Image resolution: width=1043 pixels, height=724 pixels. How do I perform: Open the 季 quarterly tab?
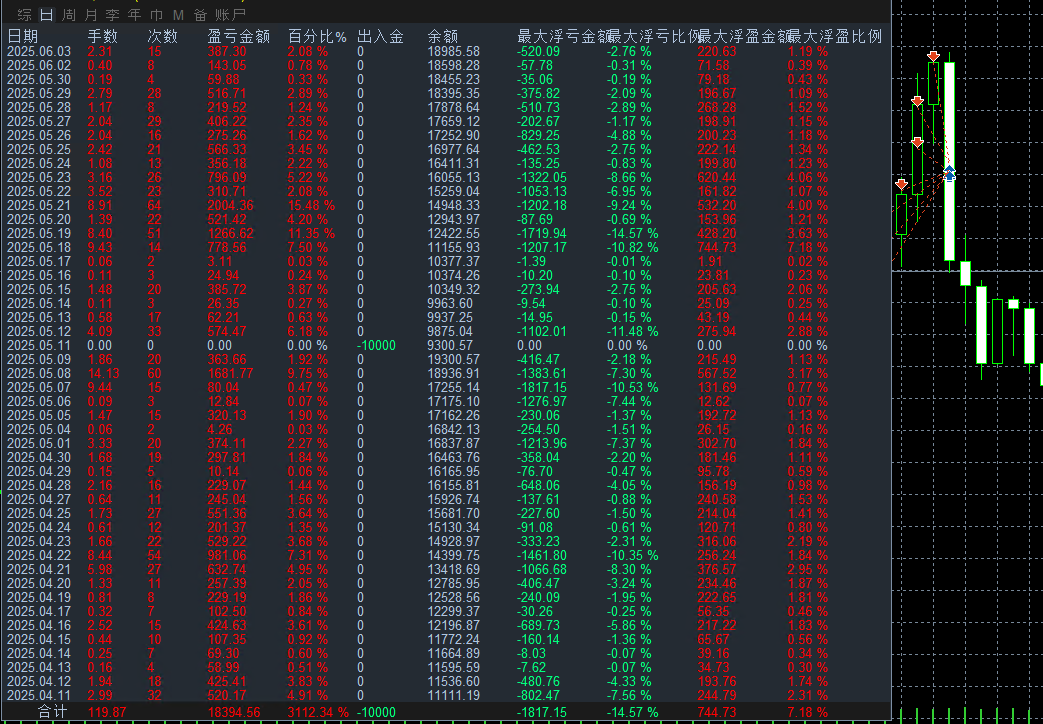tap(112, 15)
